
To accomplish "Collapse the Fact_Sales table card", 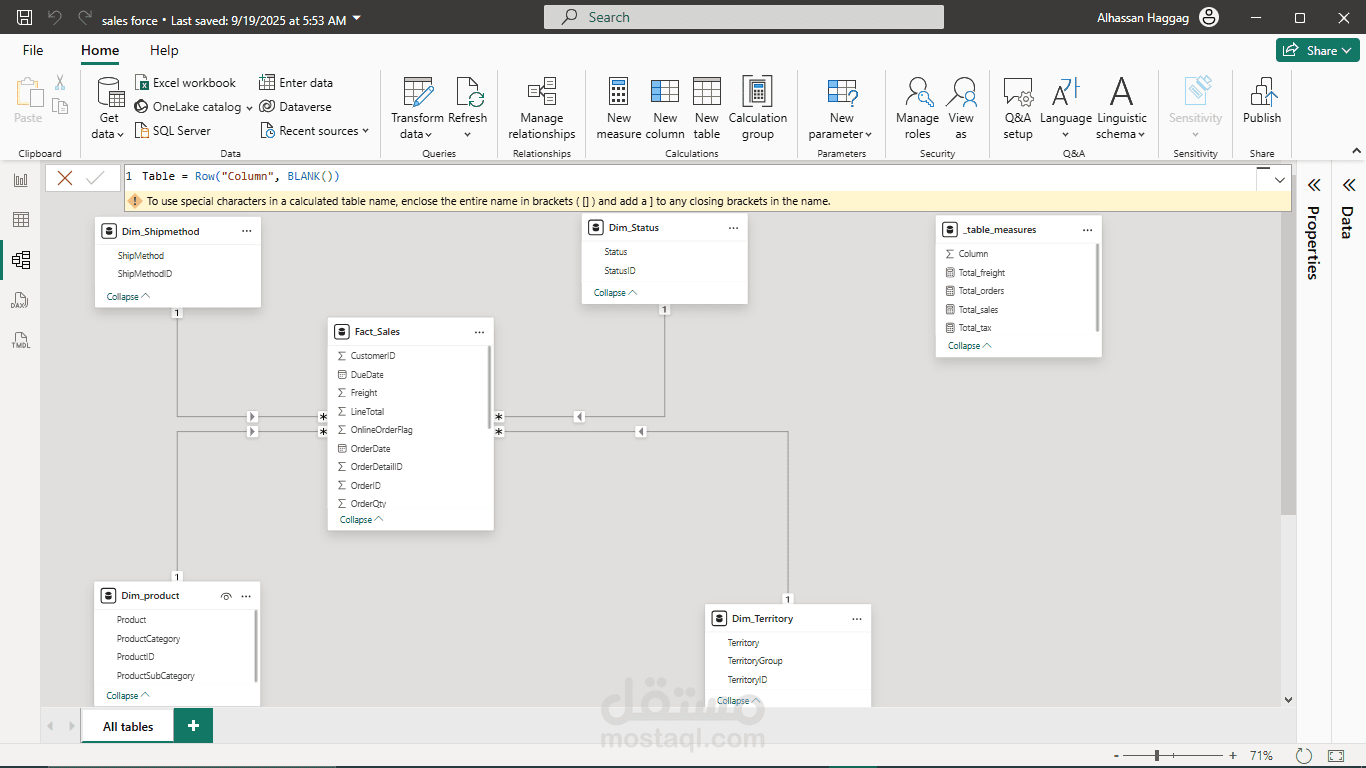I will [x=361, y=520].
